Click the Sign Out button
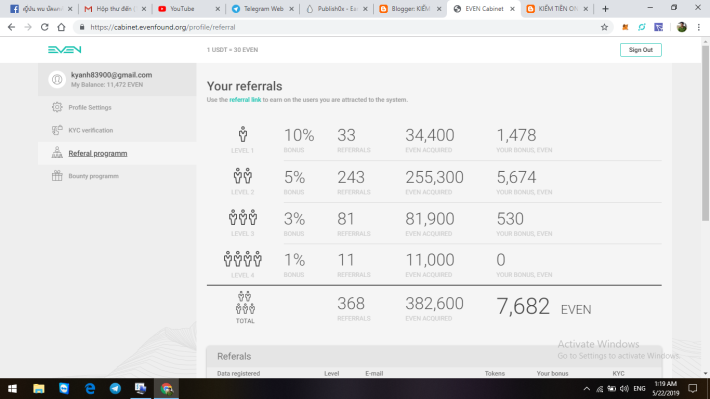The width and height of the screenshot is (710, 399). click(x=641, y=50)
